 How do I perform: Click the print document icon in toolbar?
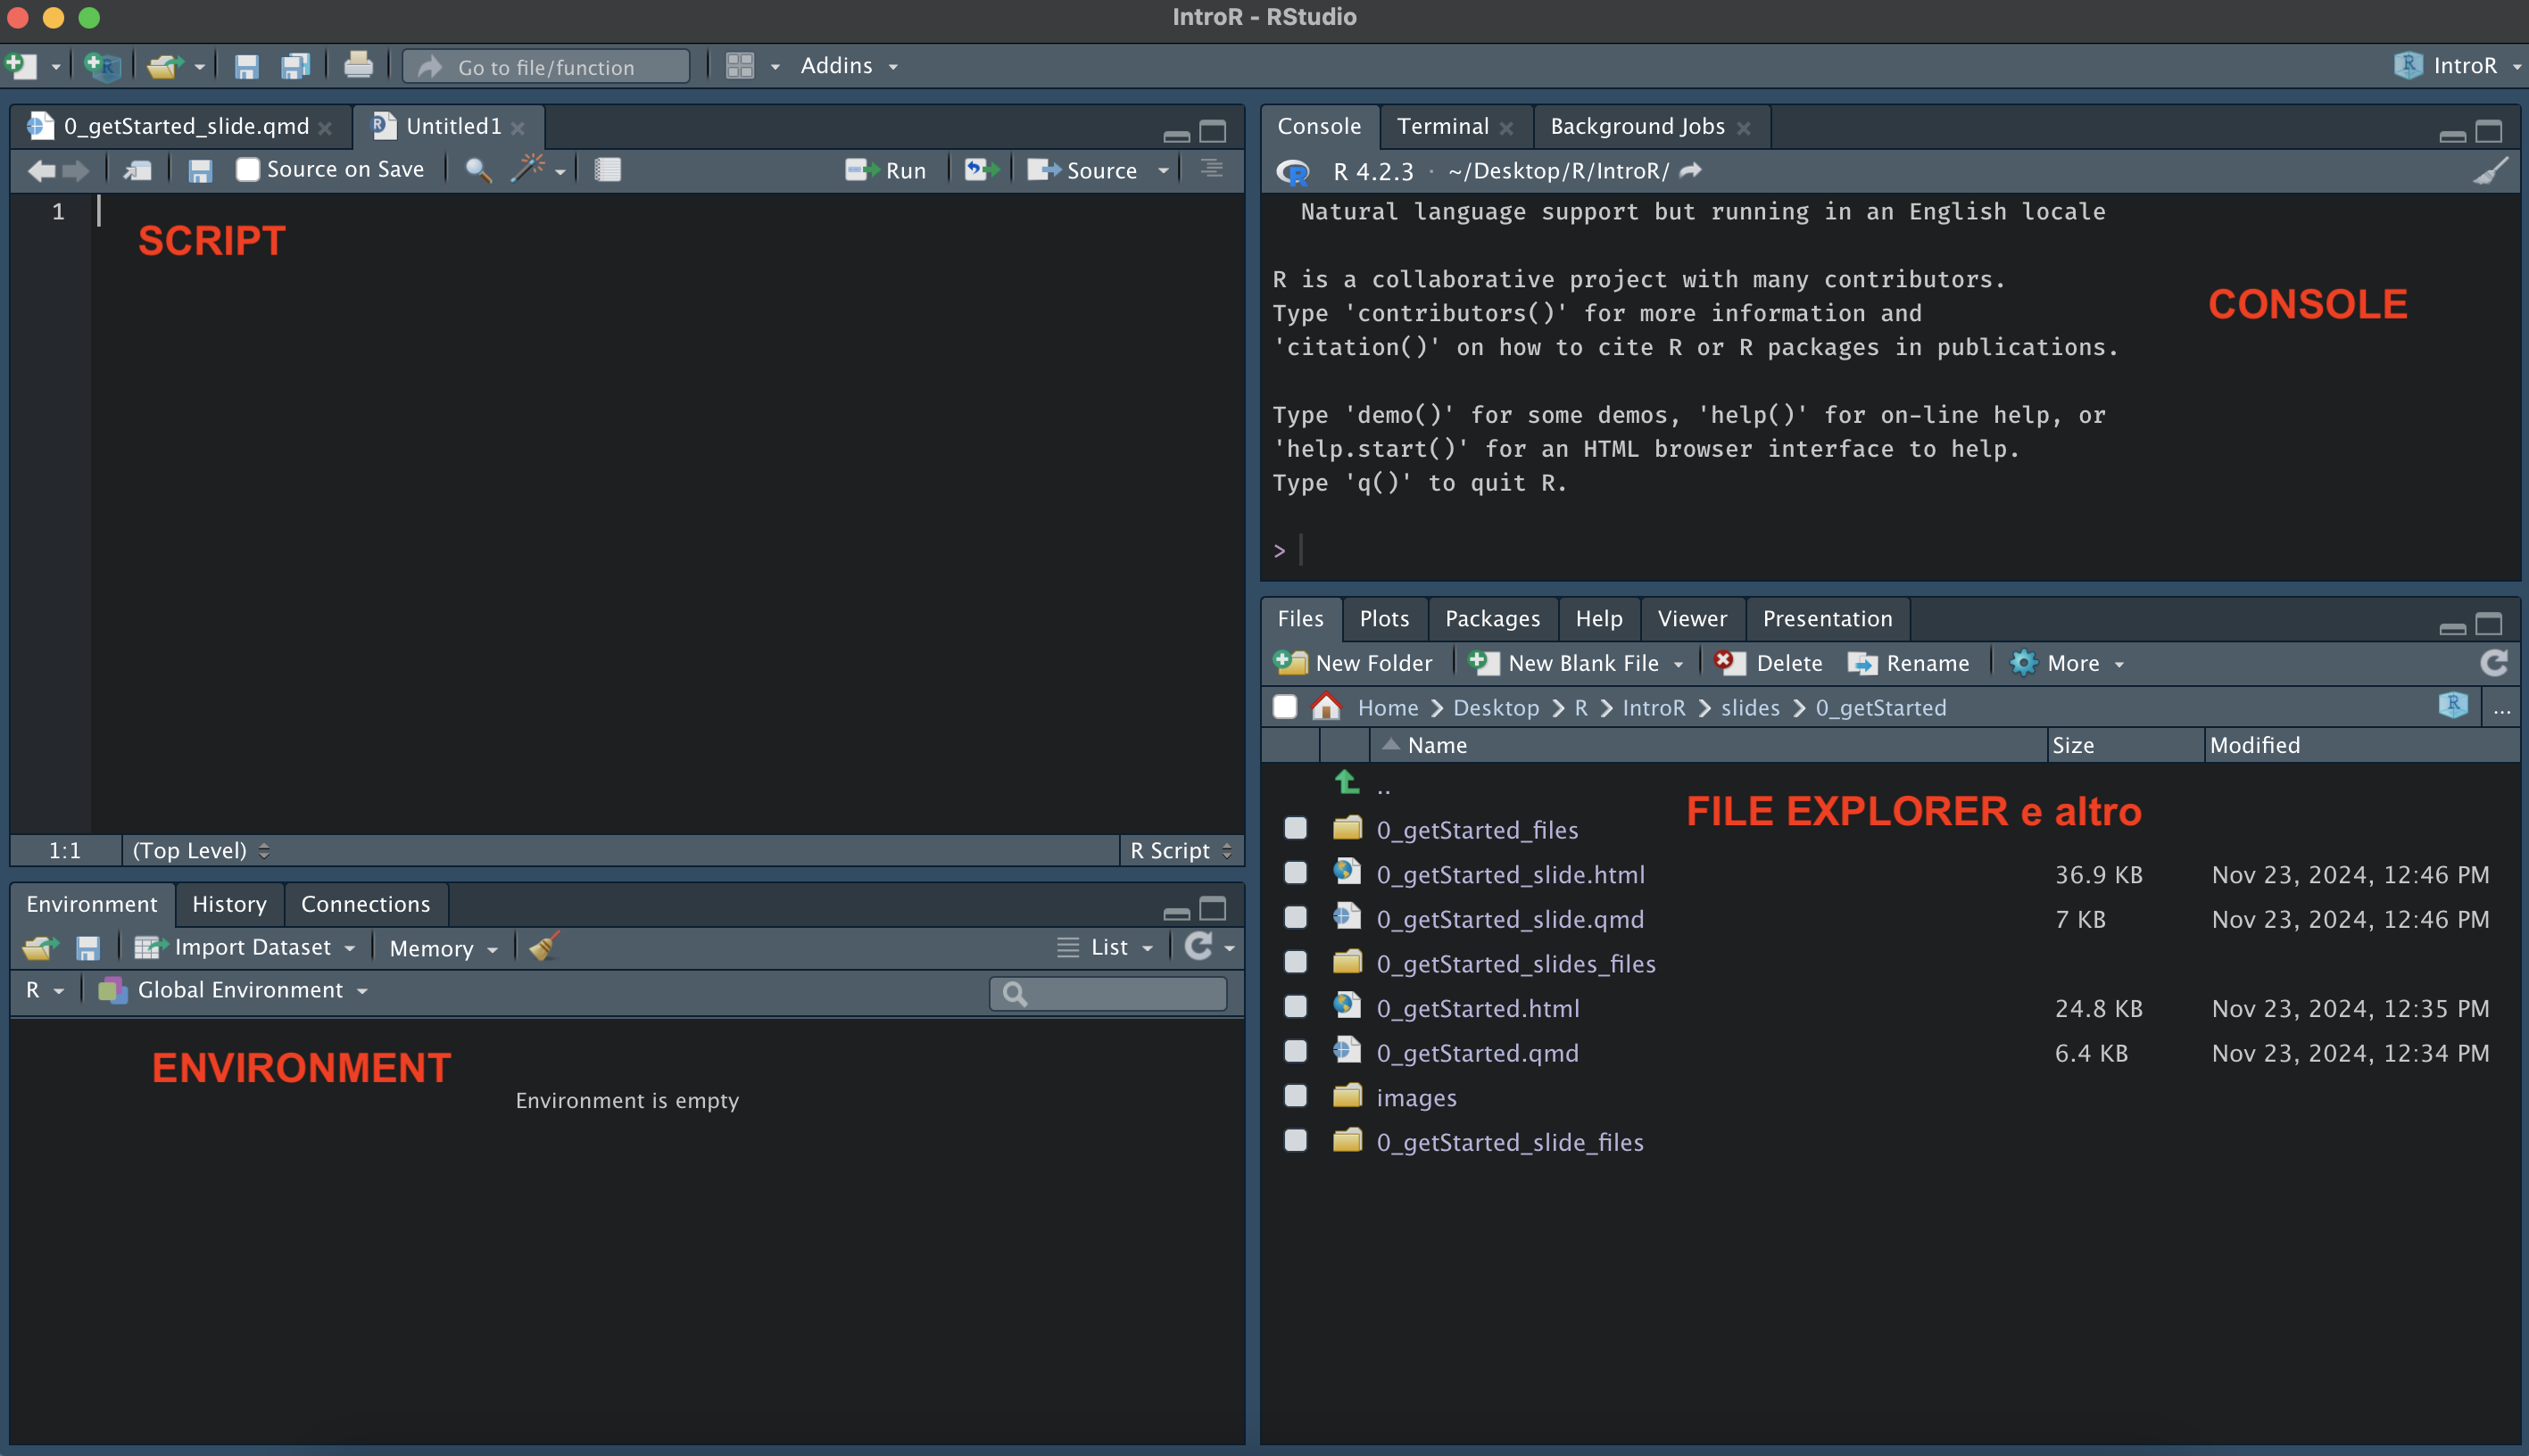point(358,66)
